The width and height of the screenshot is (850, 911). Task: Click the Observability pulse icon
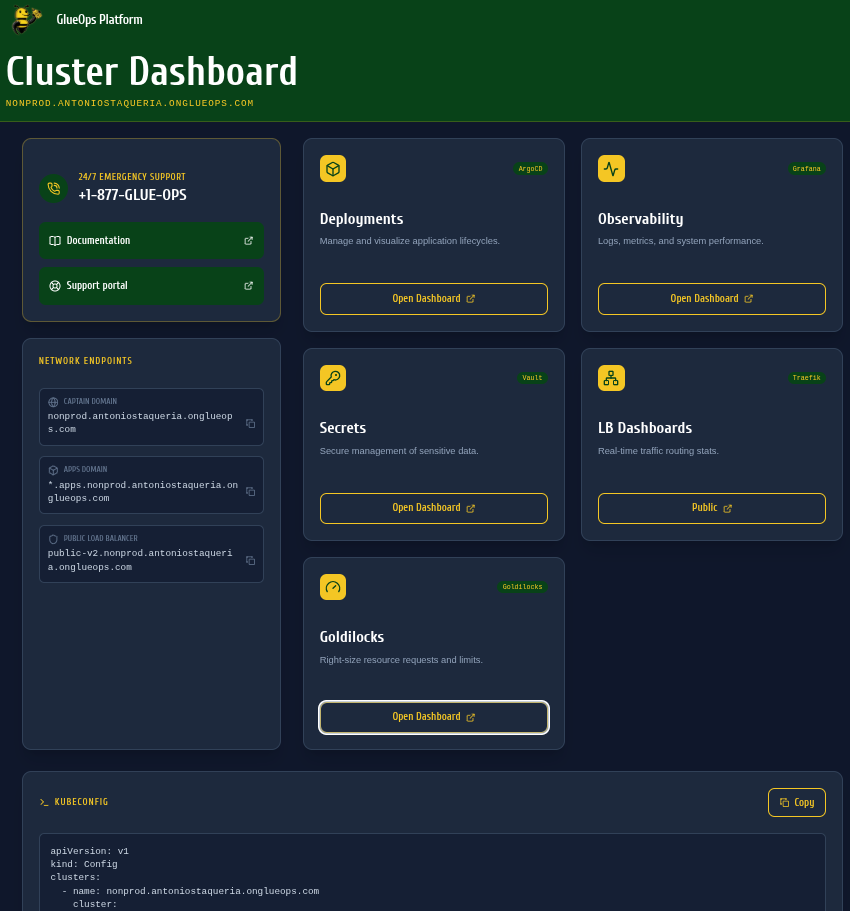[x=611, y=168]
